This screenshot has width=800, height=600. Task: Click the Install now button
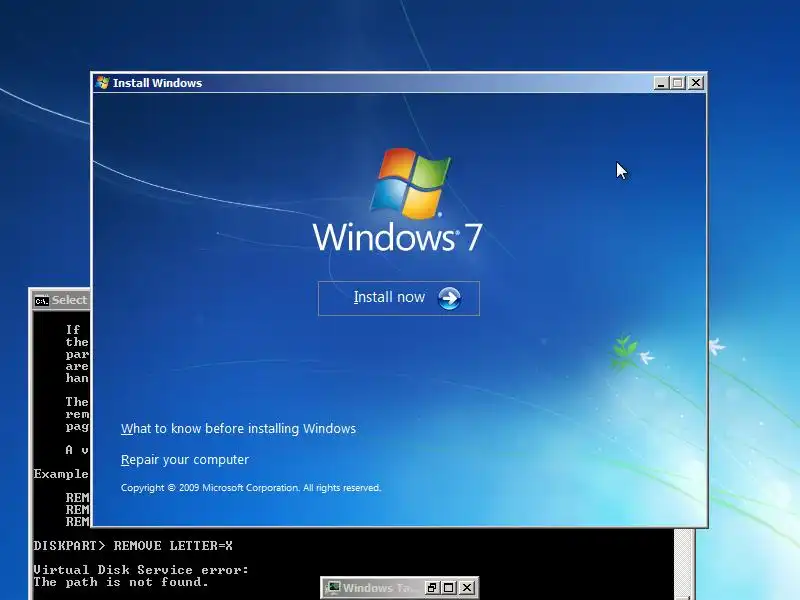click(x=398, y=298)
